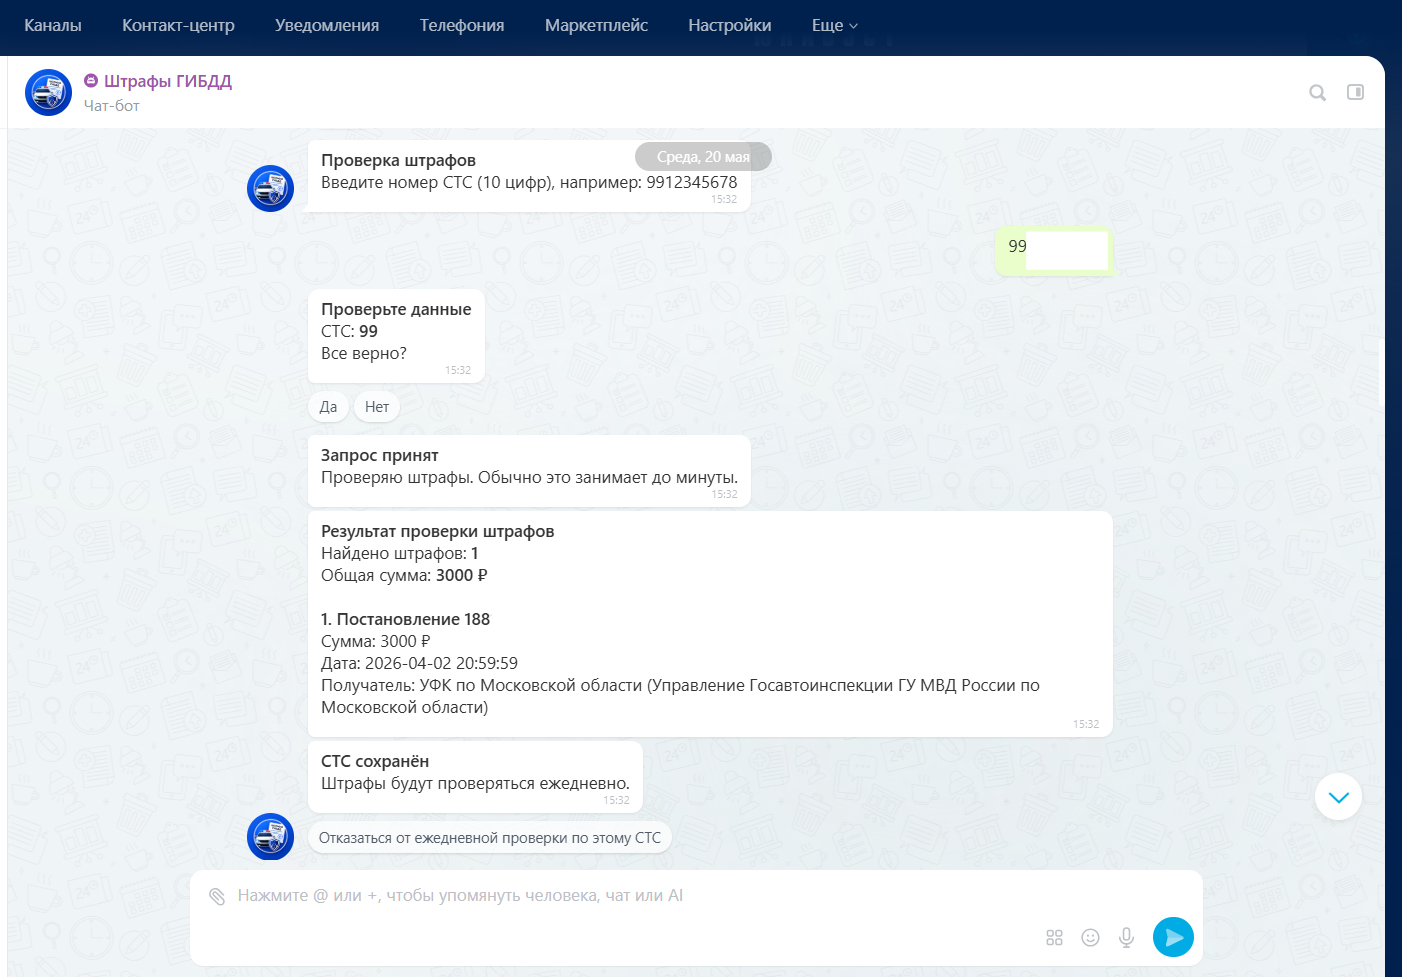This screenshot has width=1402, height=977.
Task: Send the message with the blue arrow button
Action: pyautogui.click(x=1173, y=937)
